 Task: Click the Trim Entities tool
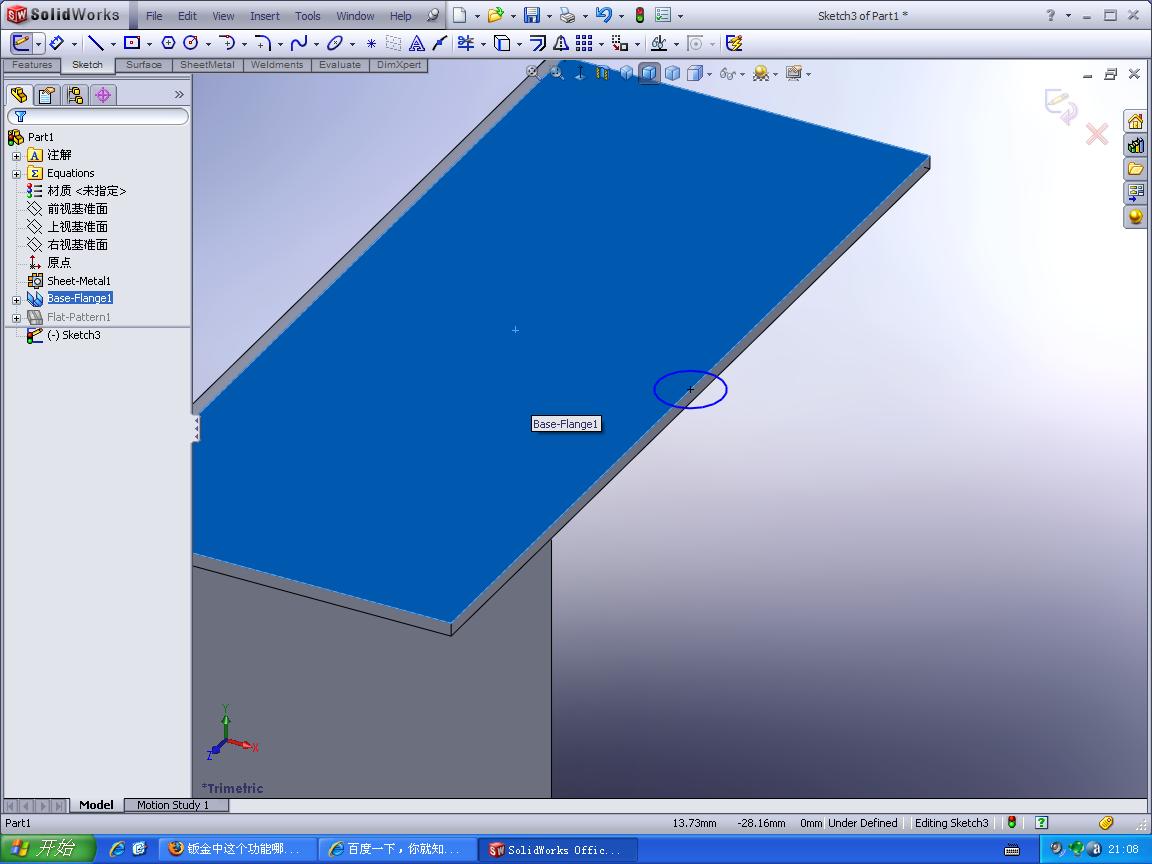(466, 43)
